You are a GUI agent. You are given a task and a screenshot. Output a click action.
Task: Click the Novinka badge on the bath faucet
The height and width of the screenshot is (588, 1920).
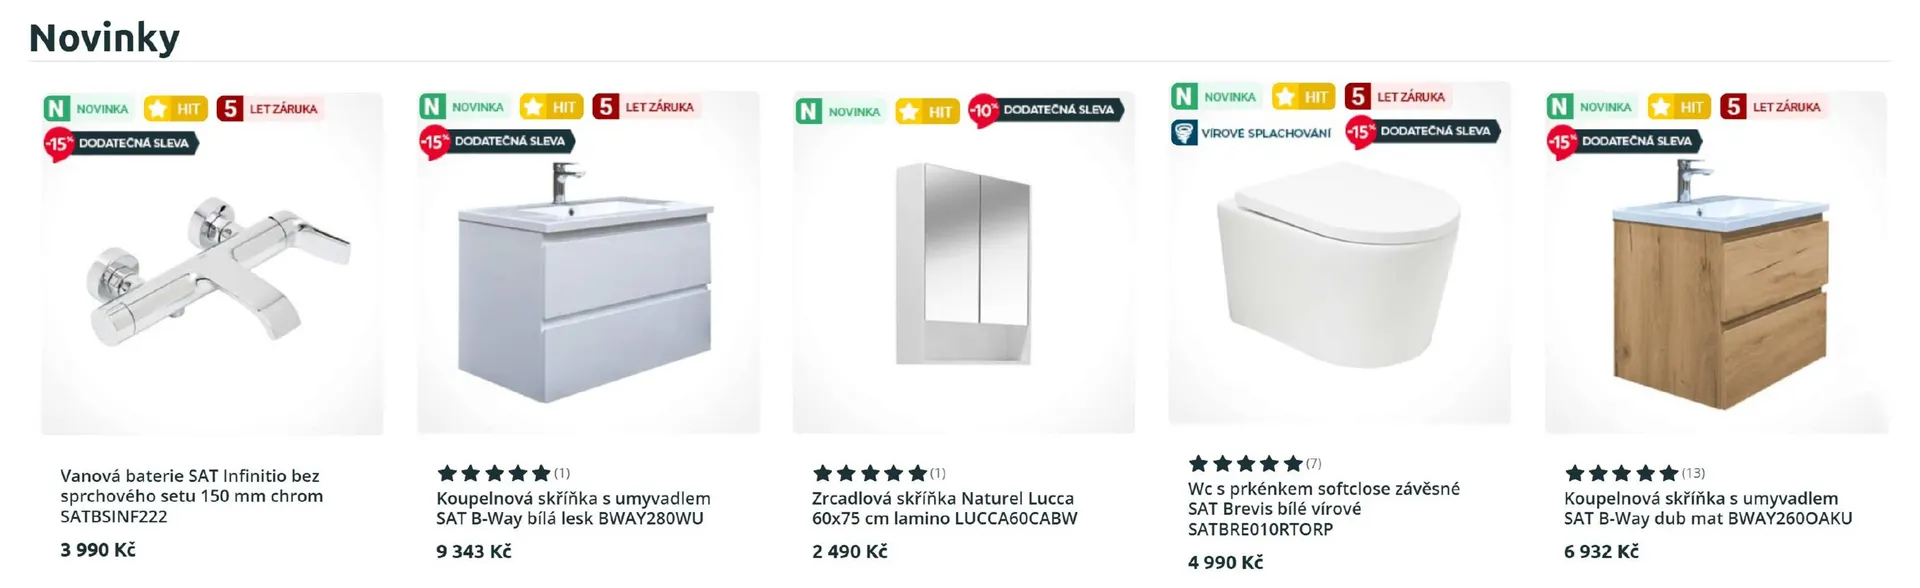coord(88,109)
